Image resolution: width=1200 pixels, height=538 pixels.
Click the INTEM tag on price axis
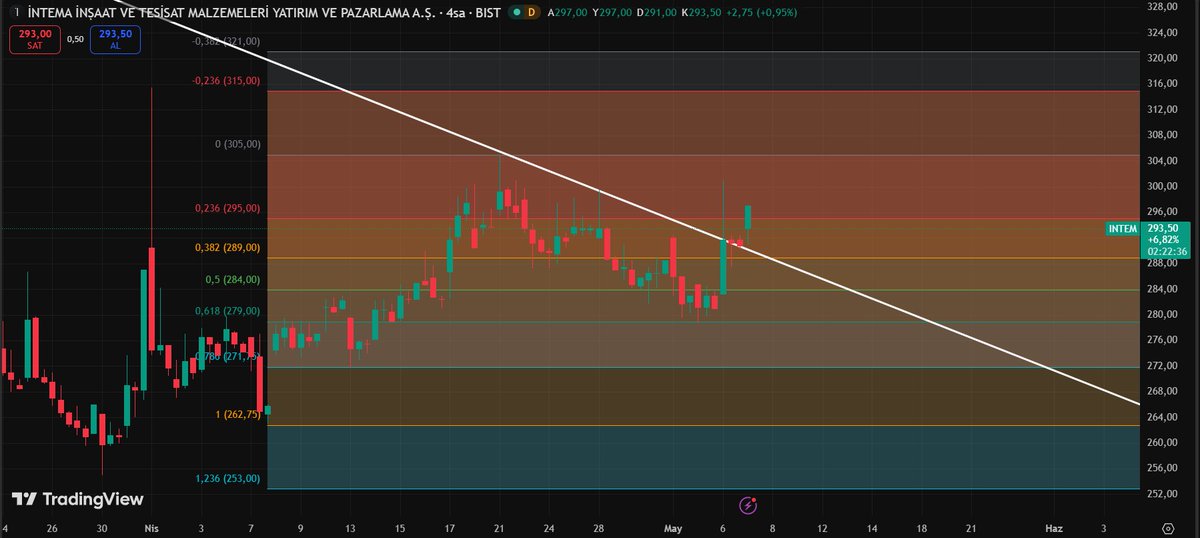(x=1123, y=229)
